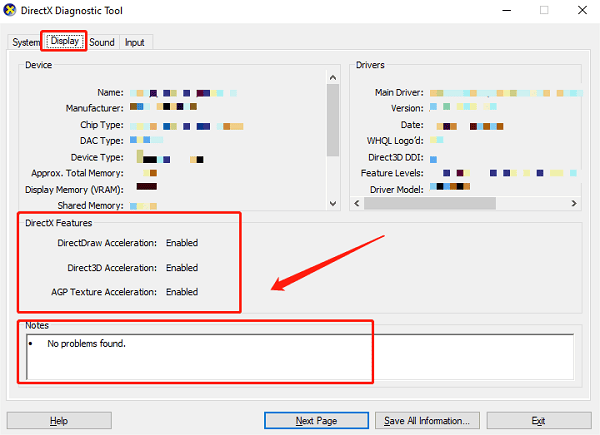Click Device list scroll up arrow
600x435 pixels.
pos(333,78)
